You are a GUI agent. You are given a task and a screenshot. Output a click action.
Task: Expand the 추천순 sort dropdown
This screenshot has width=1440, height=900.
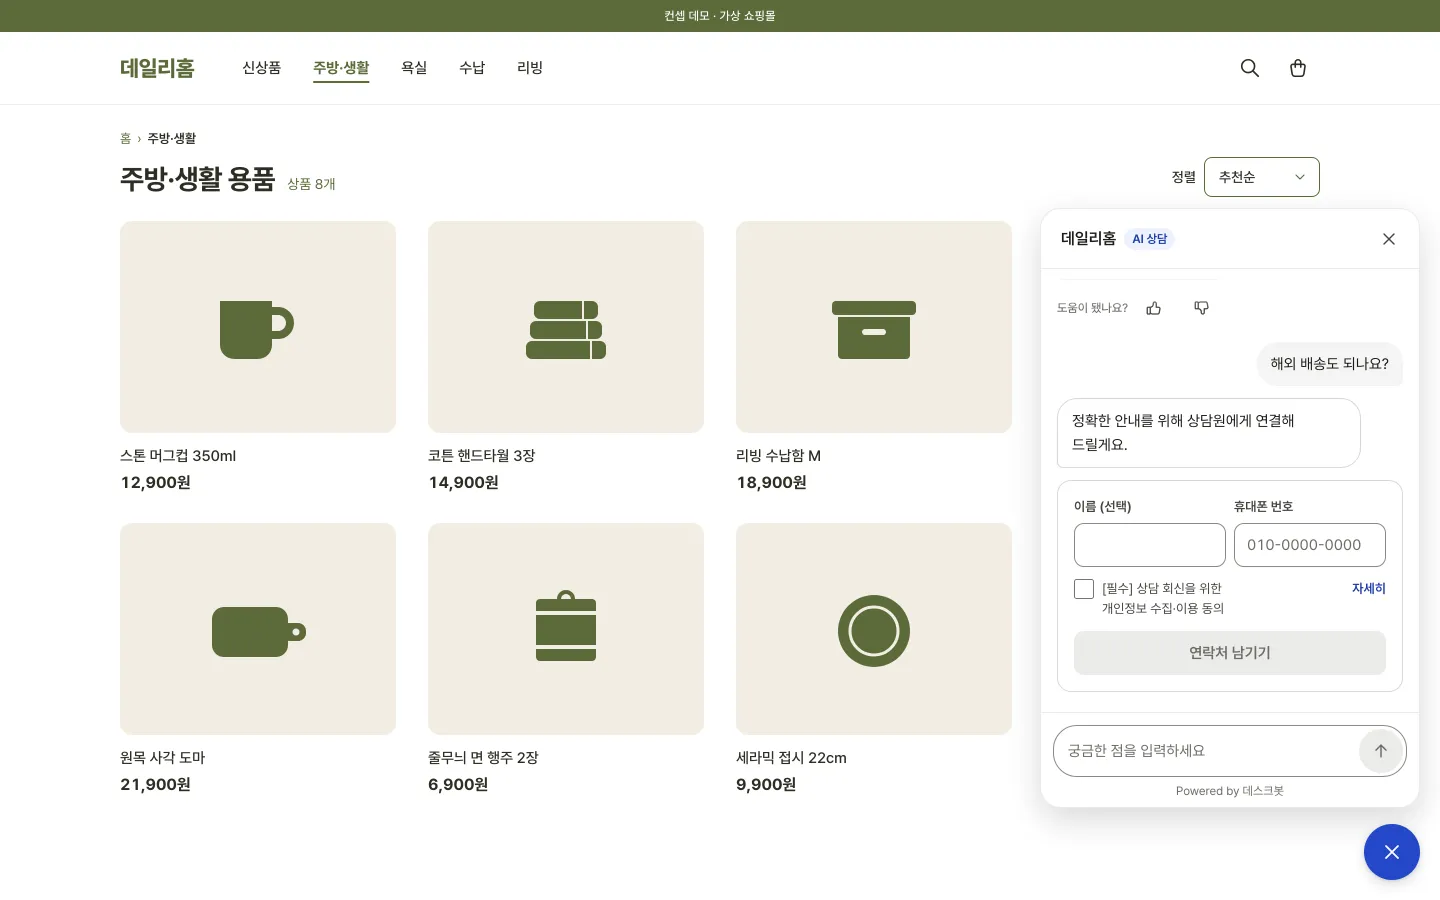1262,177
